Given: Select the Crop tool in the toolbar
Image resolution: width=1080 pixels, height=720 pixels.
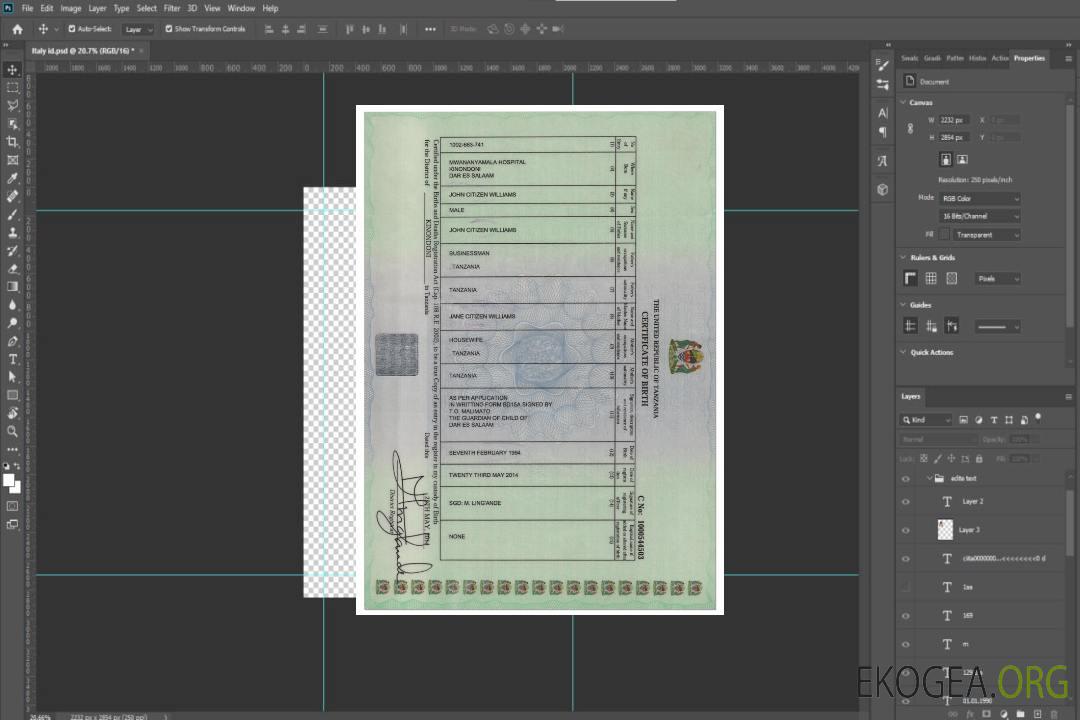Looking at the screenshot, I should pos(12,142).
